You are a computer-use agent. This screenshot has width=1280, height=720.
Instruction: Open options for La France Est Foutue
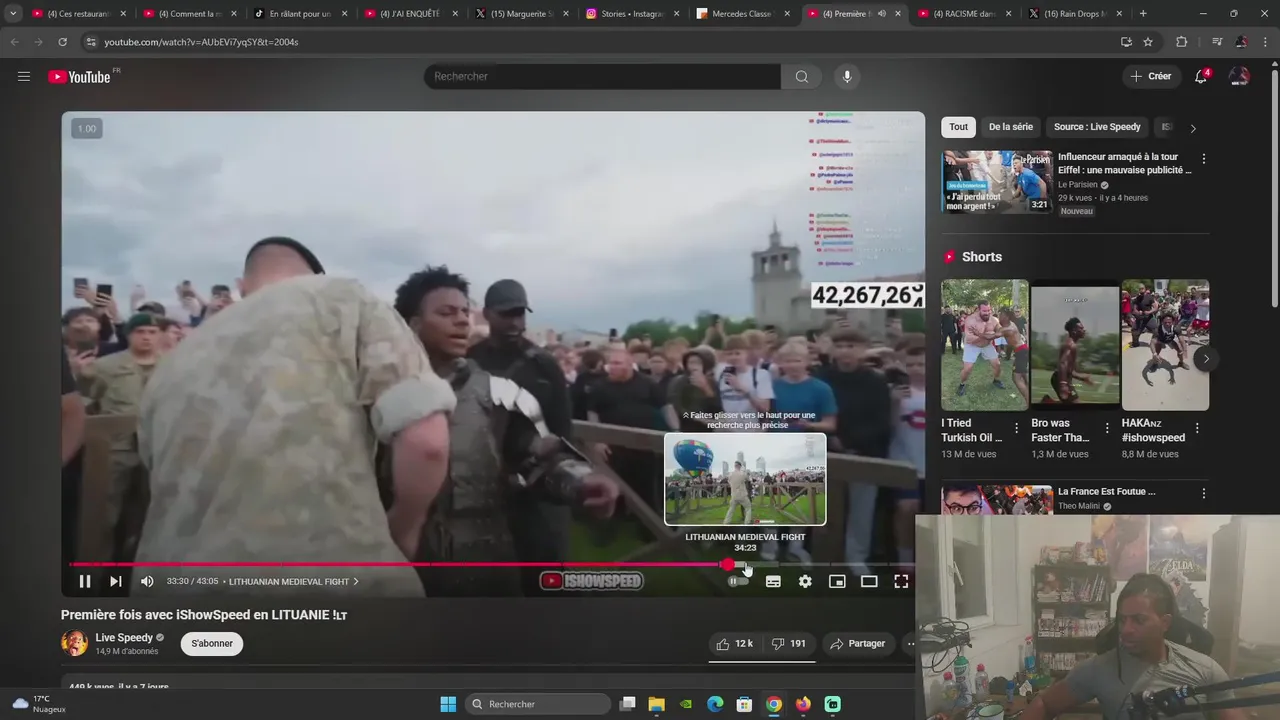tap(1203, 493)
